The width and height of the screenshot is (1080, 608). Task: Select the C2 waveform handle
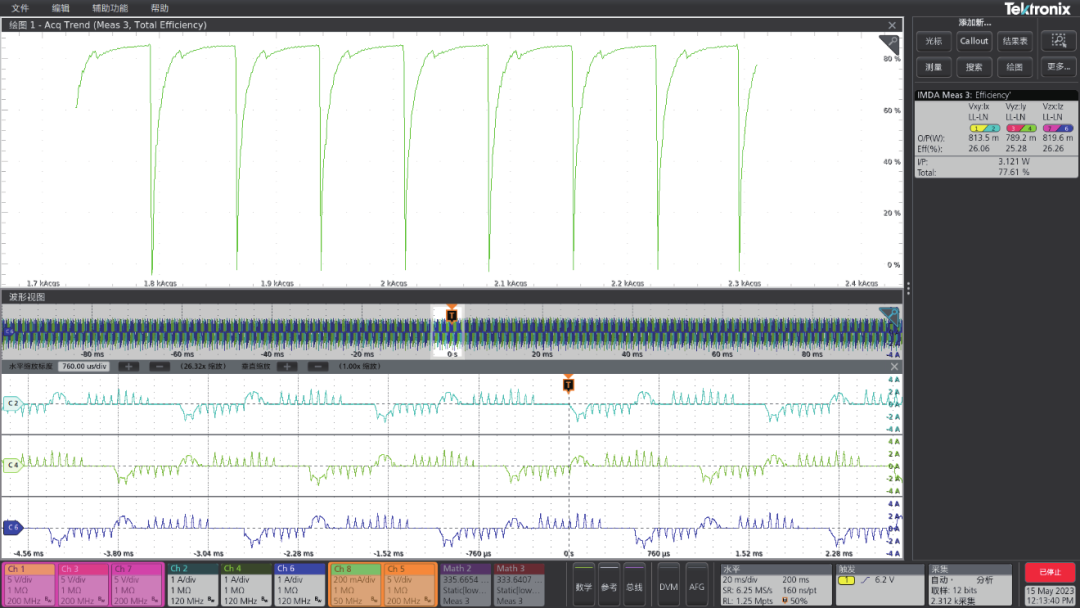point(13,404)
